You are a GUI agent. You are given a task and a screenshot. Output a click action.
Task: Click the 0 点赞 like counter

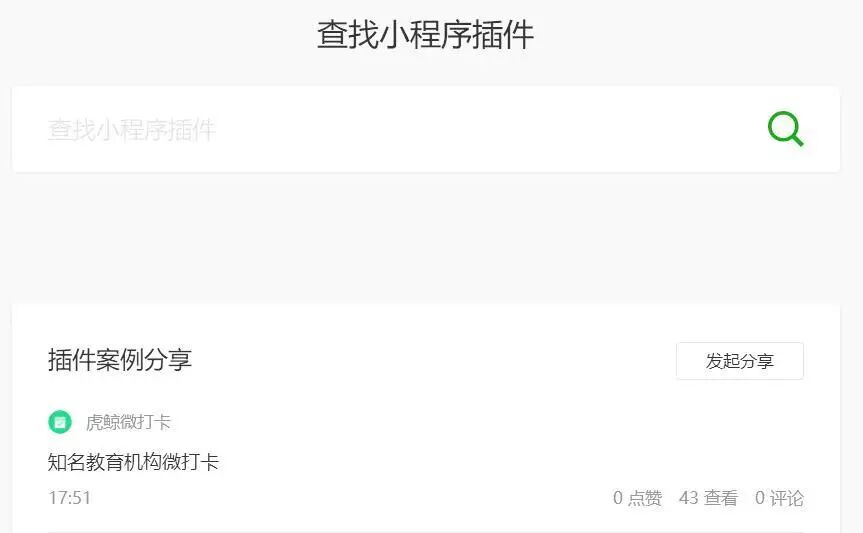637,498
